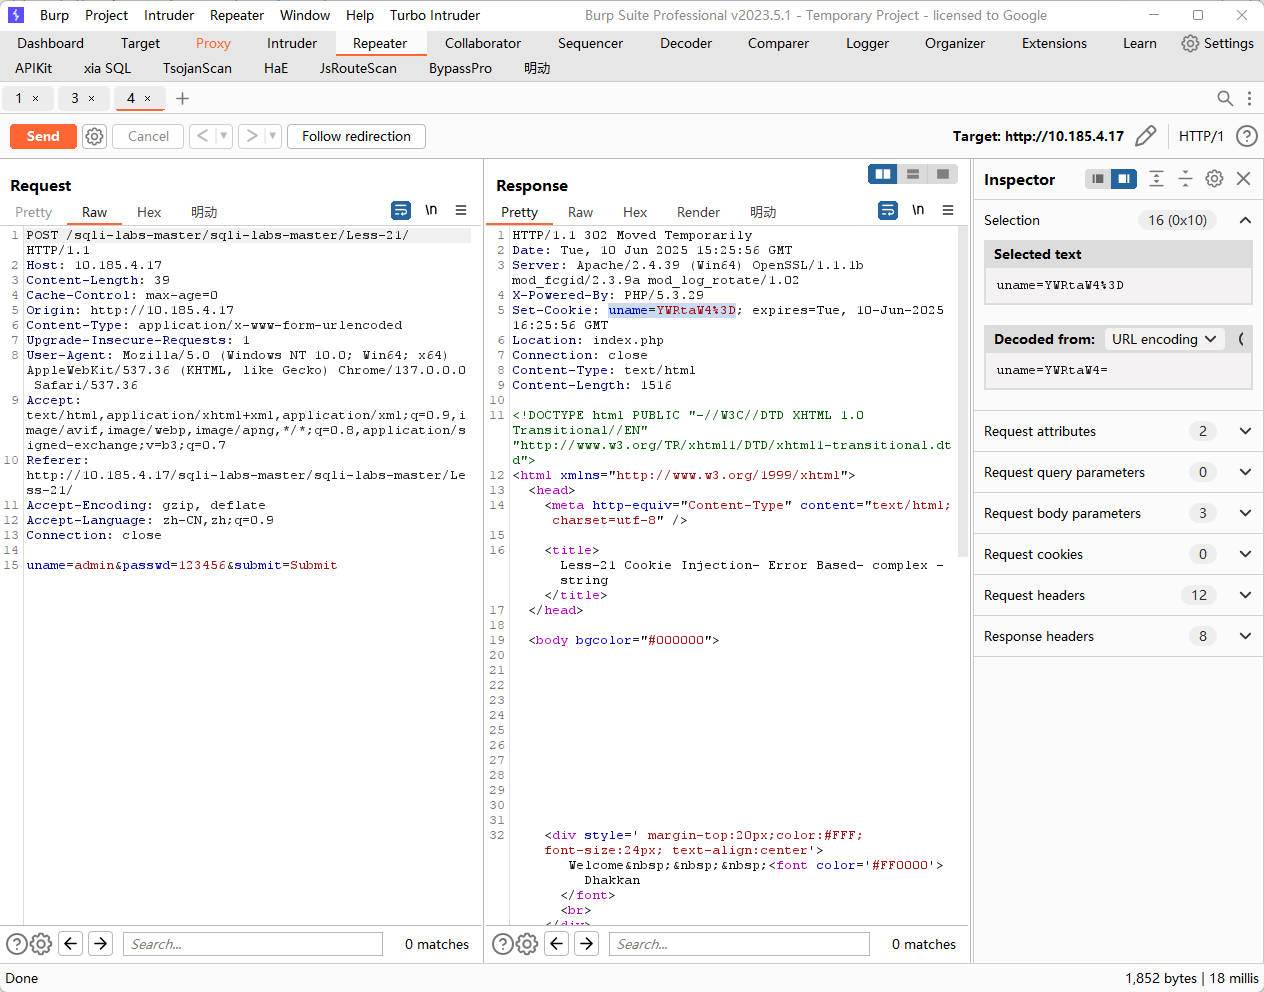Open the Repeater send options gear icon
This screenshot has height=992, width=1264.
(94, 136)
